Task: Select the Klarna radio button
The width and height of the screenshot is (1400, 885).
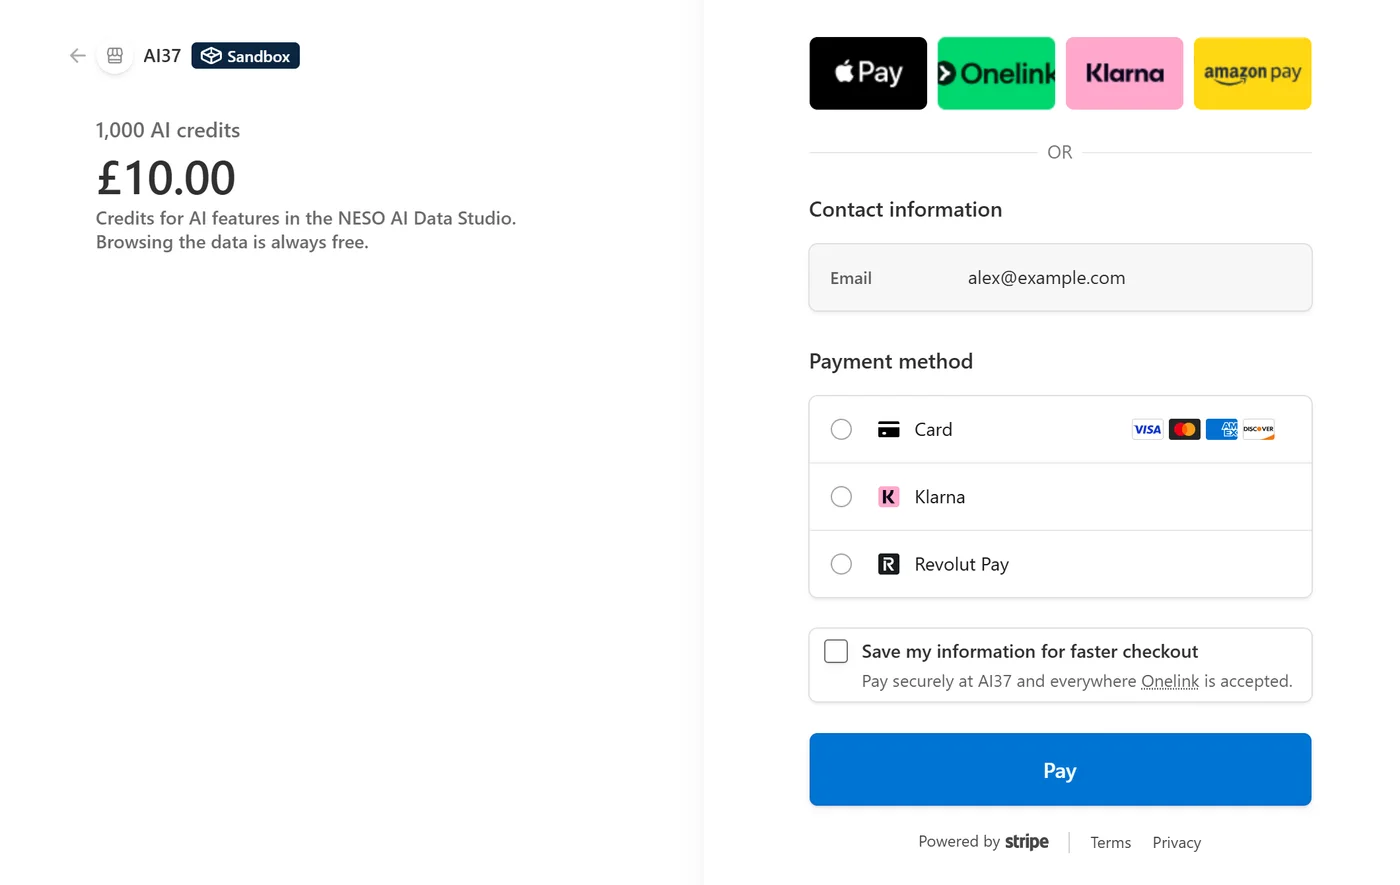Action: click(x=841, y=497)
